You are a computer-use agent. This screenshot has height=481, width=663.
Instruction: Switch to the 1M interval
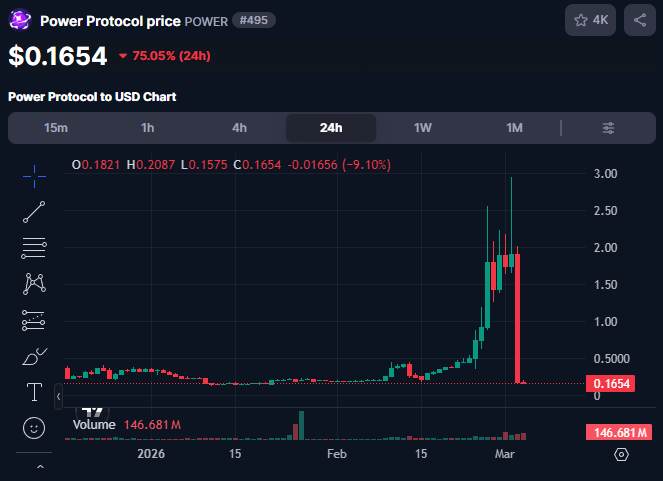tap(515, 128)
